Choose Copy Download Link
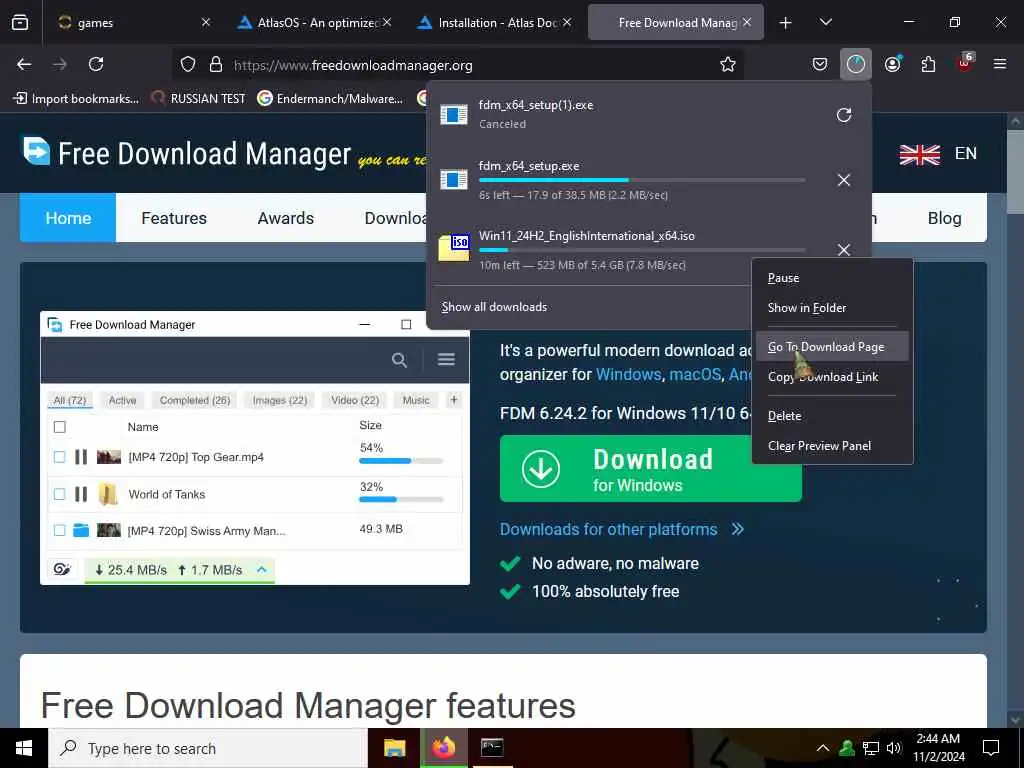 pos(832,377)
